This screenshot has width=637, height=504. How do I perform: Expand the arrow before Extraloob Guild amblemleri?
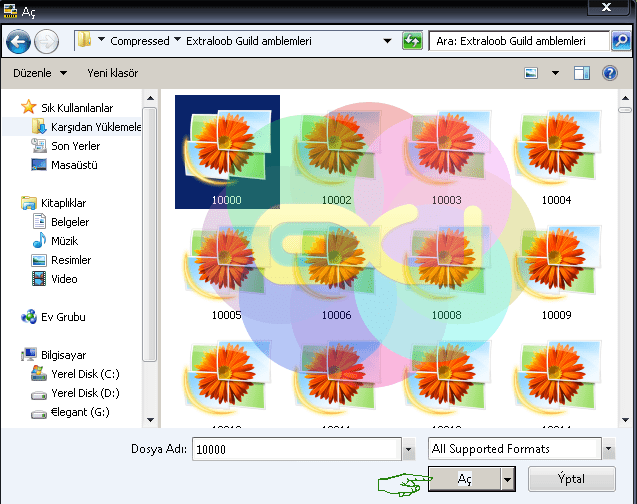[x=177, y=40]
